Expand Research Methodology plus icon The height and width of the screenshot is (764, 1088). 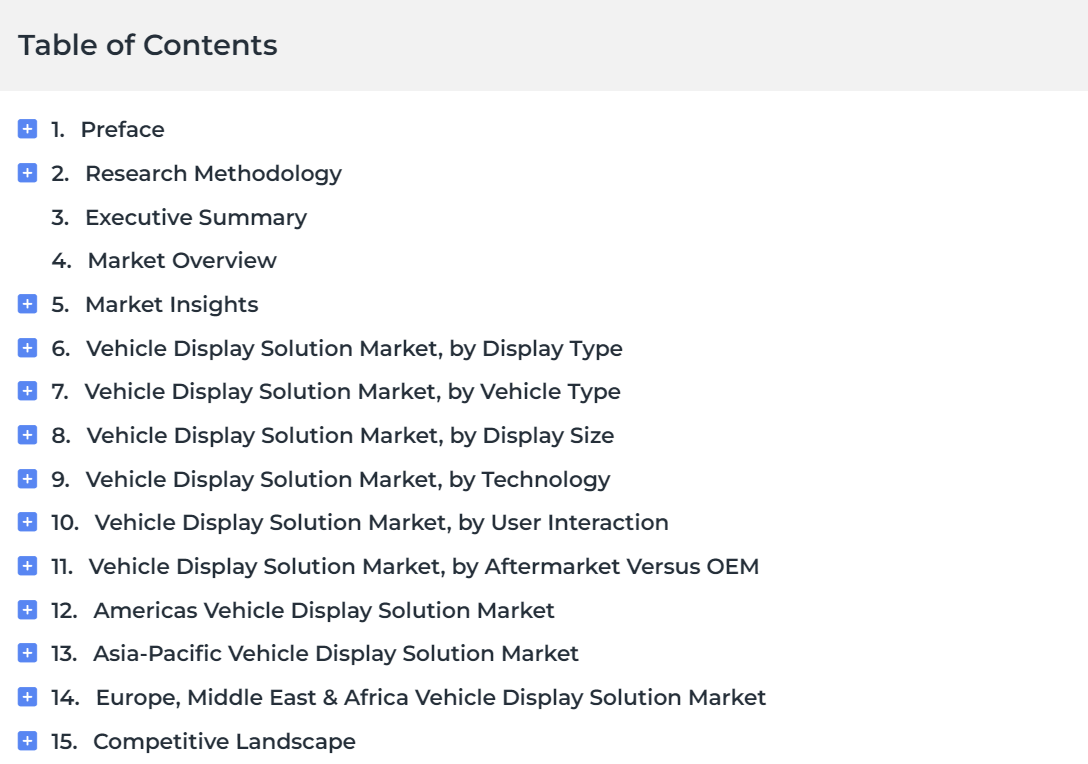[27, 173]
